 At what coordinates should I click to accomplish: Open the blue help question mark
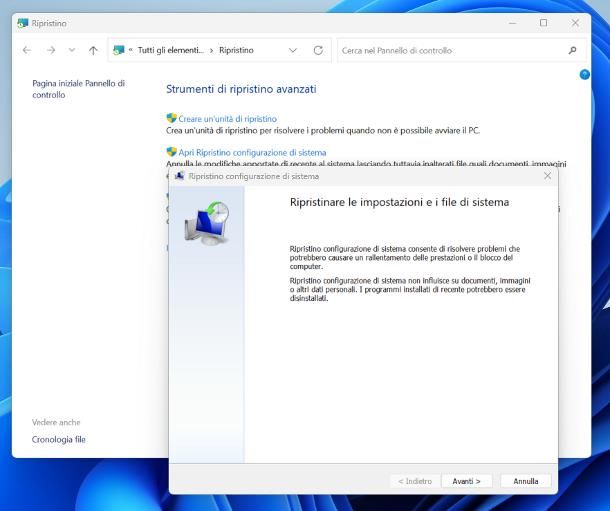[x=584, y=74]
